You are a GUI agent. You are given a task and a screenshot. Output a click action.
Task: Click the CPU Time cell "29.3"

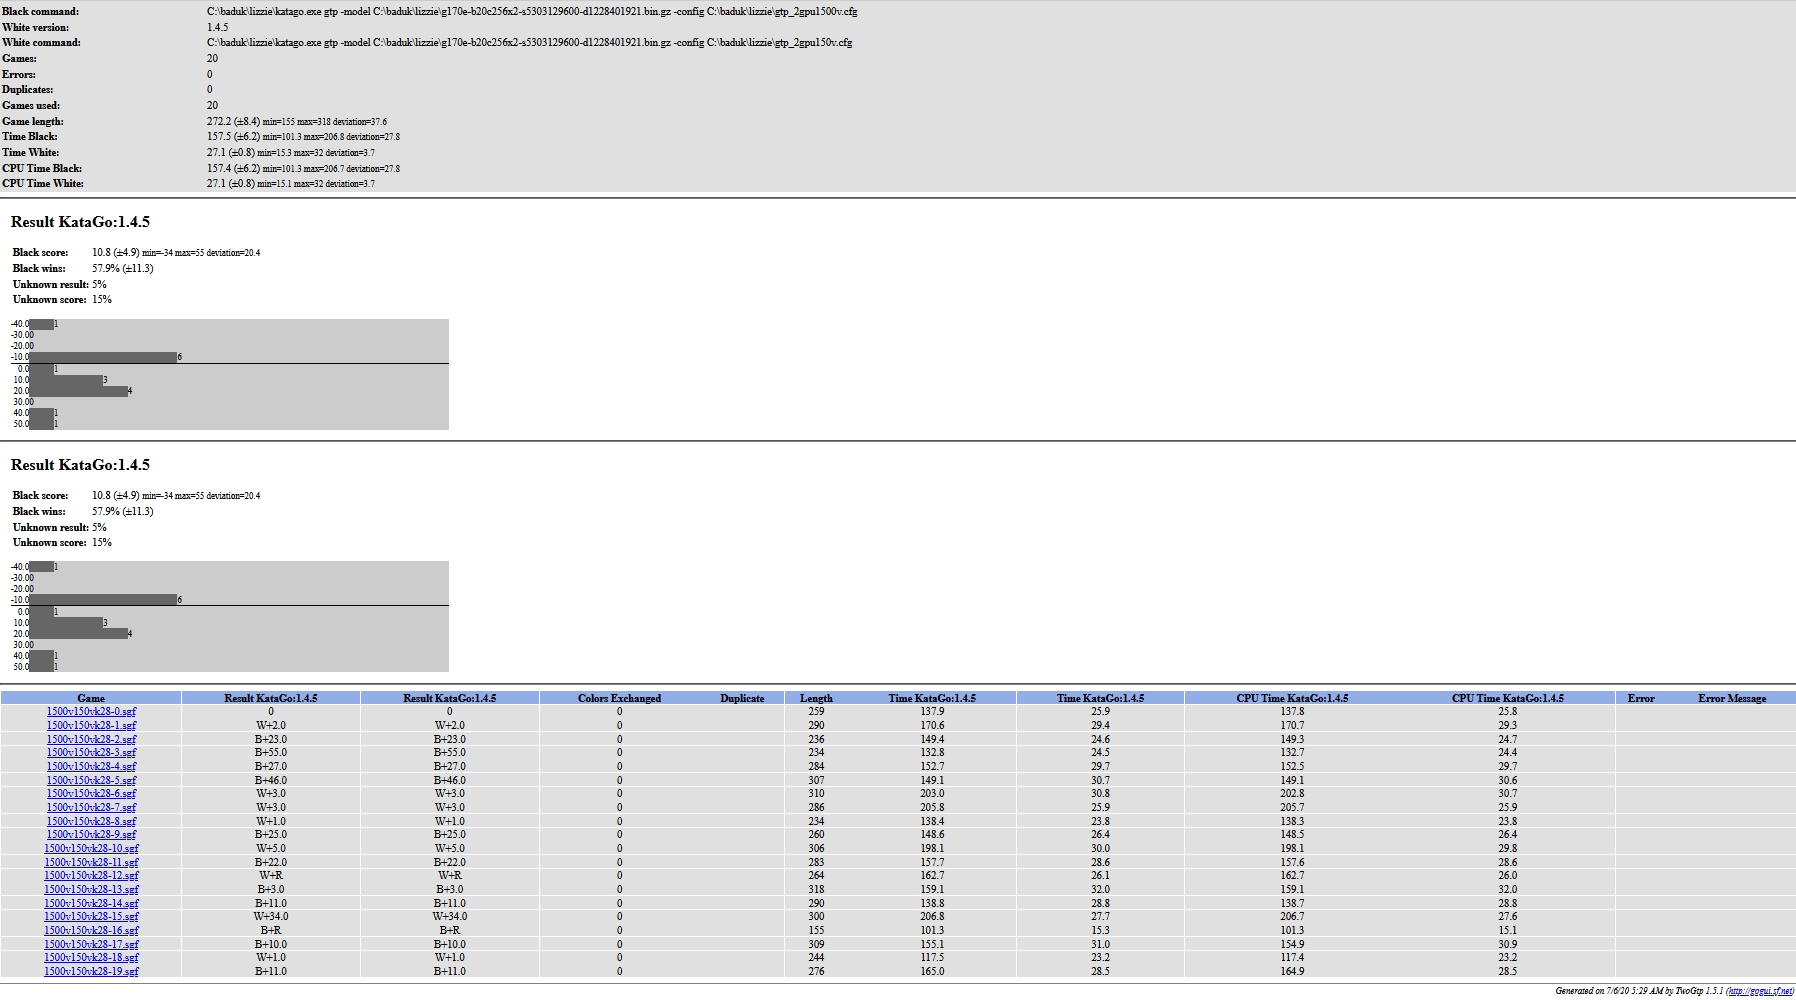pyautogui.click(x=1507, y=726)
